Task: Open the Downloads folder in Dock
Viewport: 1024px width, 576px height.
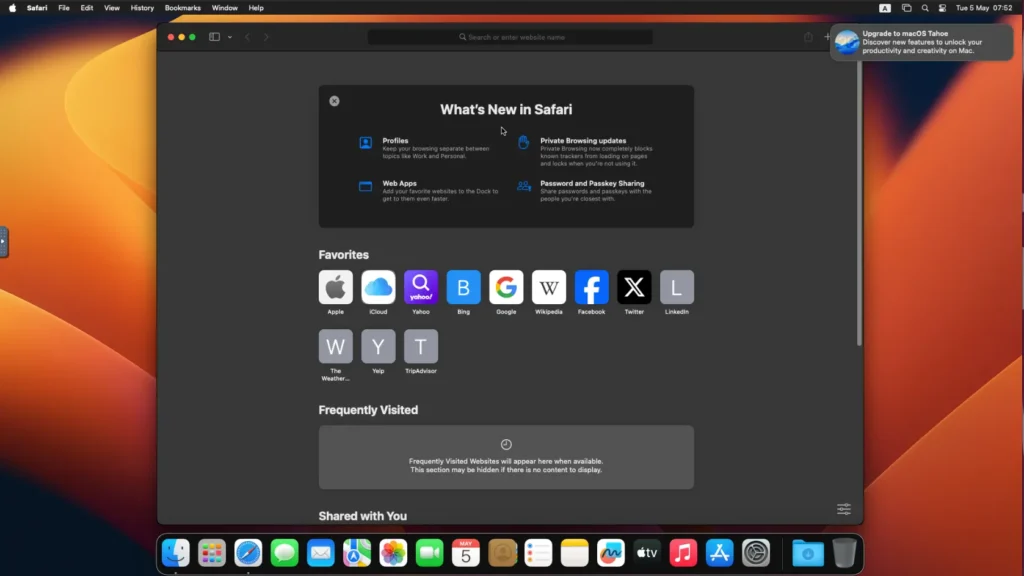Action: [x=808, y=553]
